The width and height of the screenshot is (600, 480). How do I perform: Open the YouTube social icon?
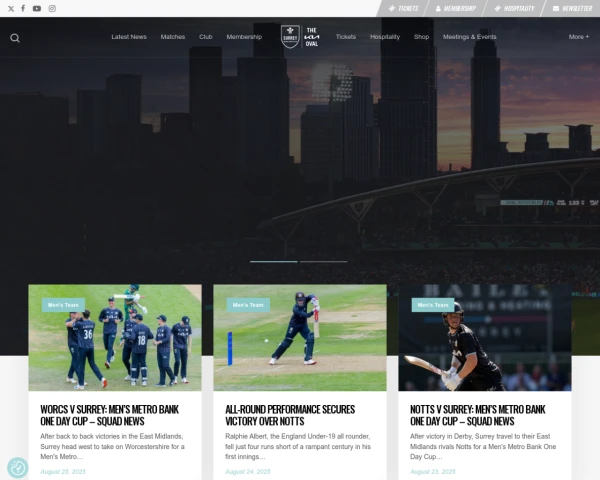37,8
